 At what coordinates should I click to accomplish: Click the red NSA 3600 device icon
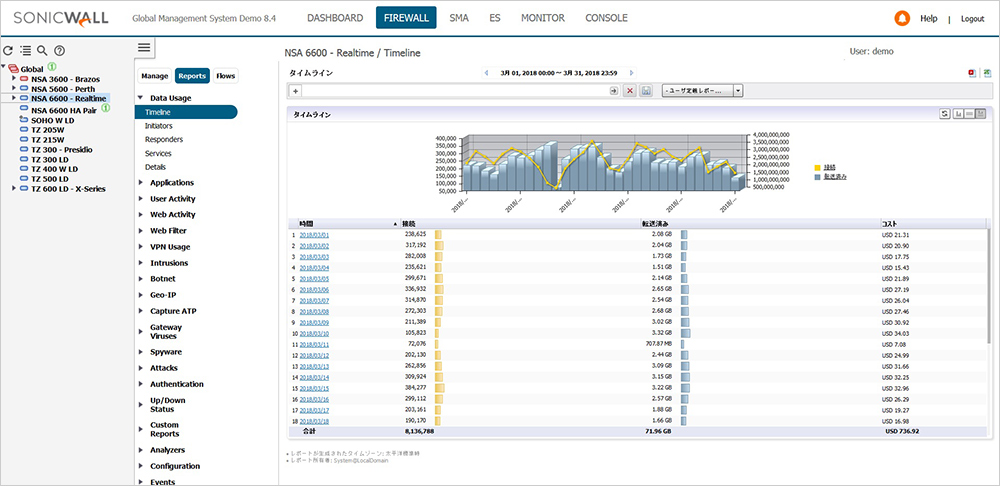tap(24, 78)
